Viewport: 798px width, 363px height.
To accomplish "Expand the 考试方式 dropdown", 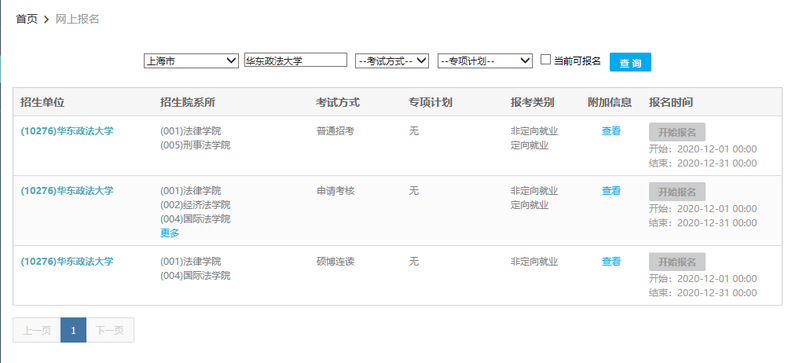I will [x=392, y=61].
